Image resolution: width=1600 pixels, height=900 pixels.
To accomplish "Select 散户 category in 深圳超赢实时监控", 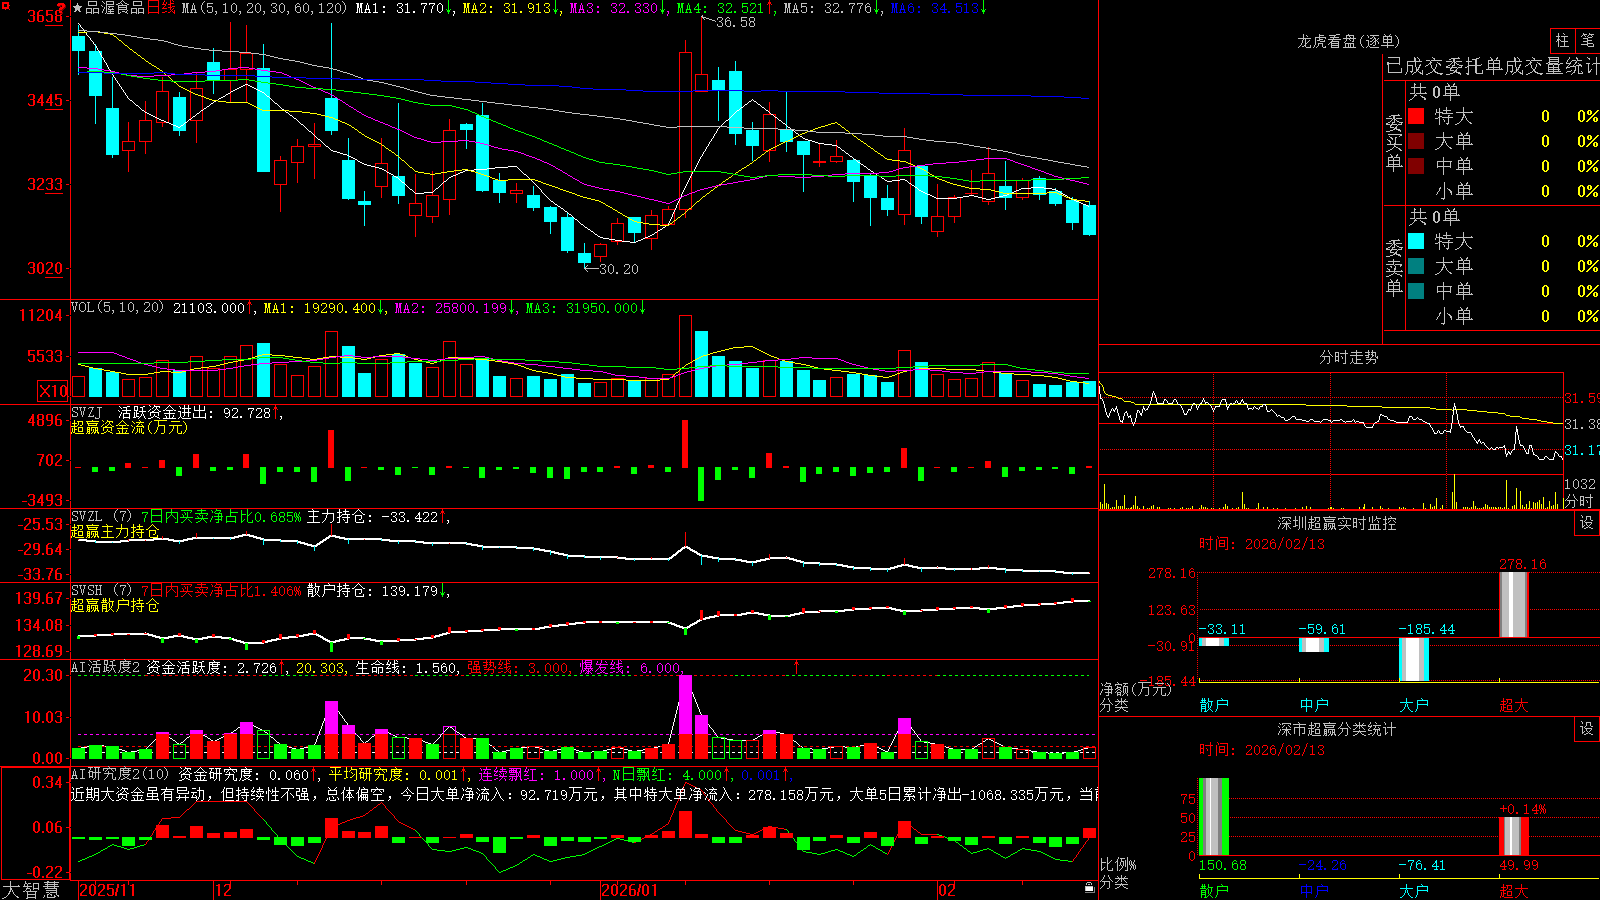I will (1214, 705).
